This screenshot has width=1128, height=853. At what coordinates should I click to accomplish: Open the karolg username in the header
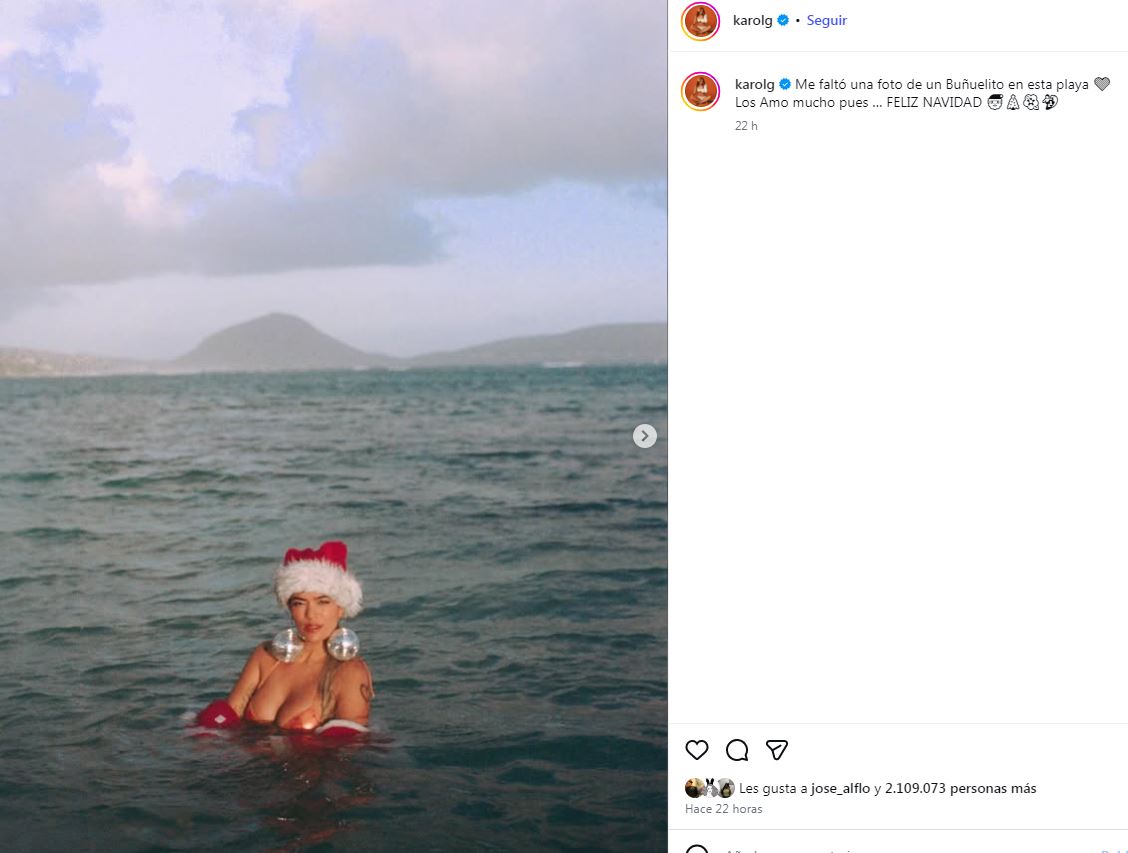pos(753,20)
